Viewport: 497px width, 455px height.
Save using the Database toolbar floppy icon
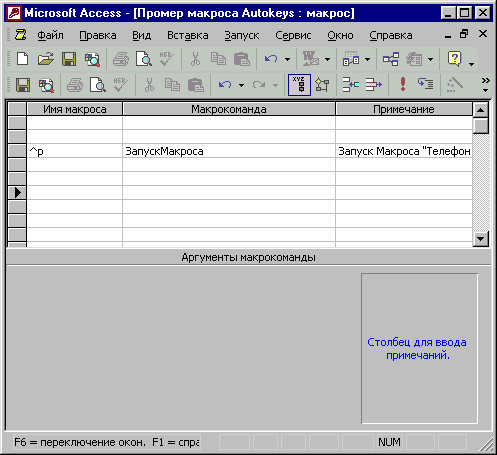point(69,59)
